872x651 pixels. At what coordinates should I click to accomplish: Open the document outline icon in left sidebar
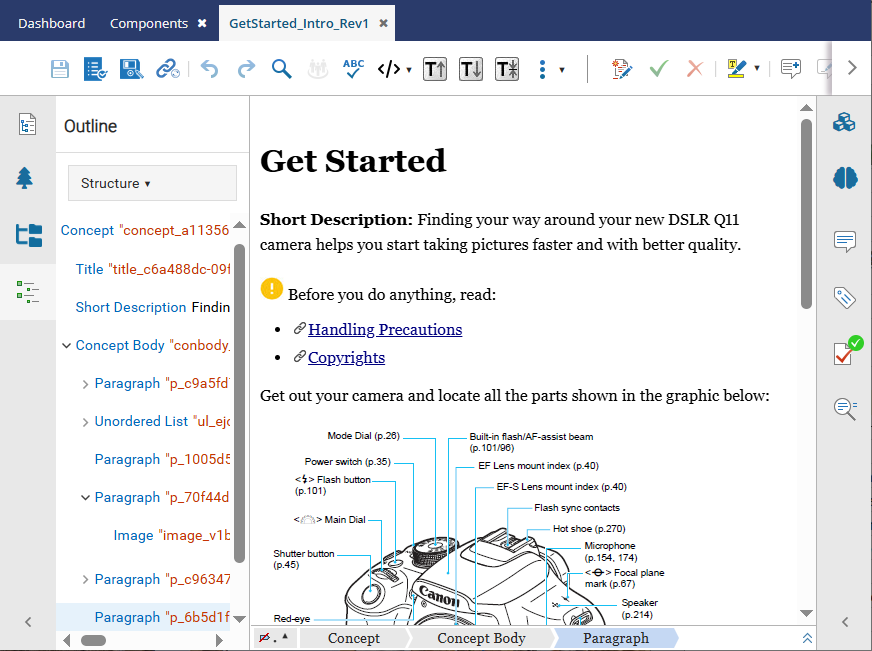(x=27, y=124)
